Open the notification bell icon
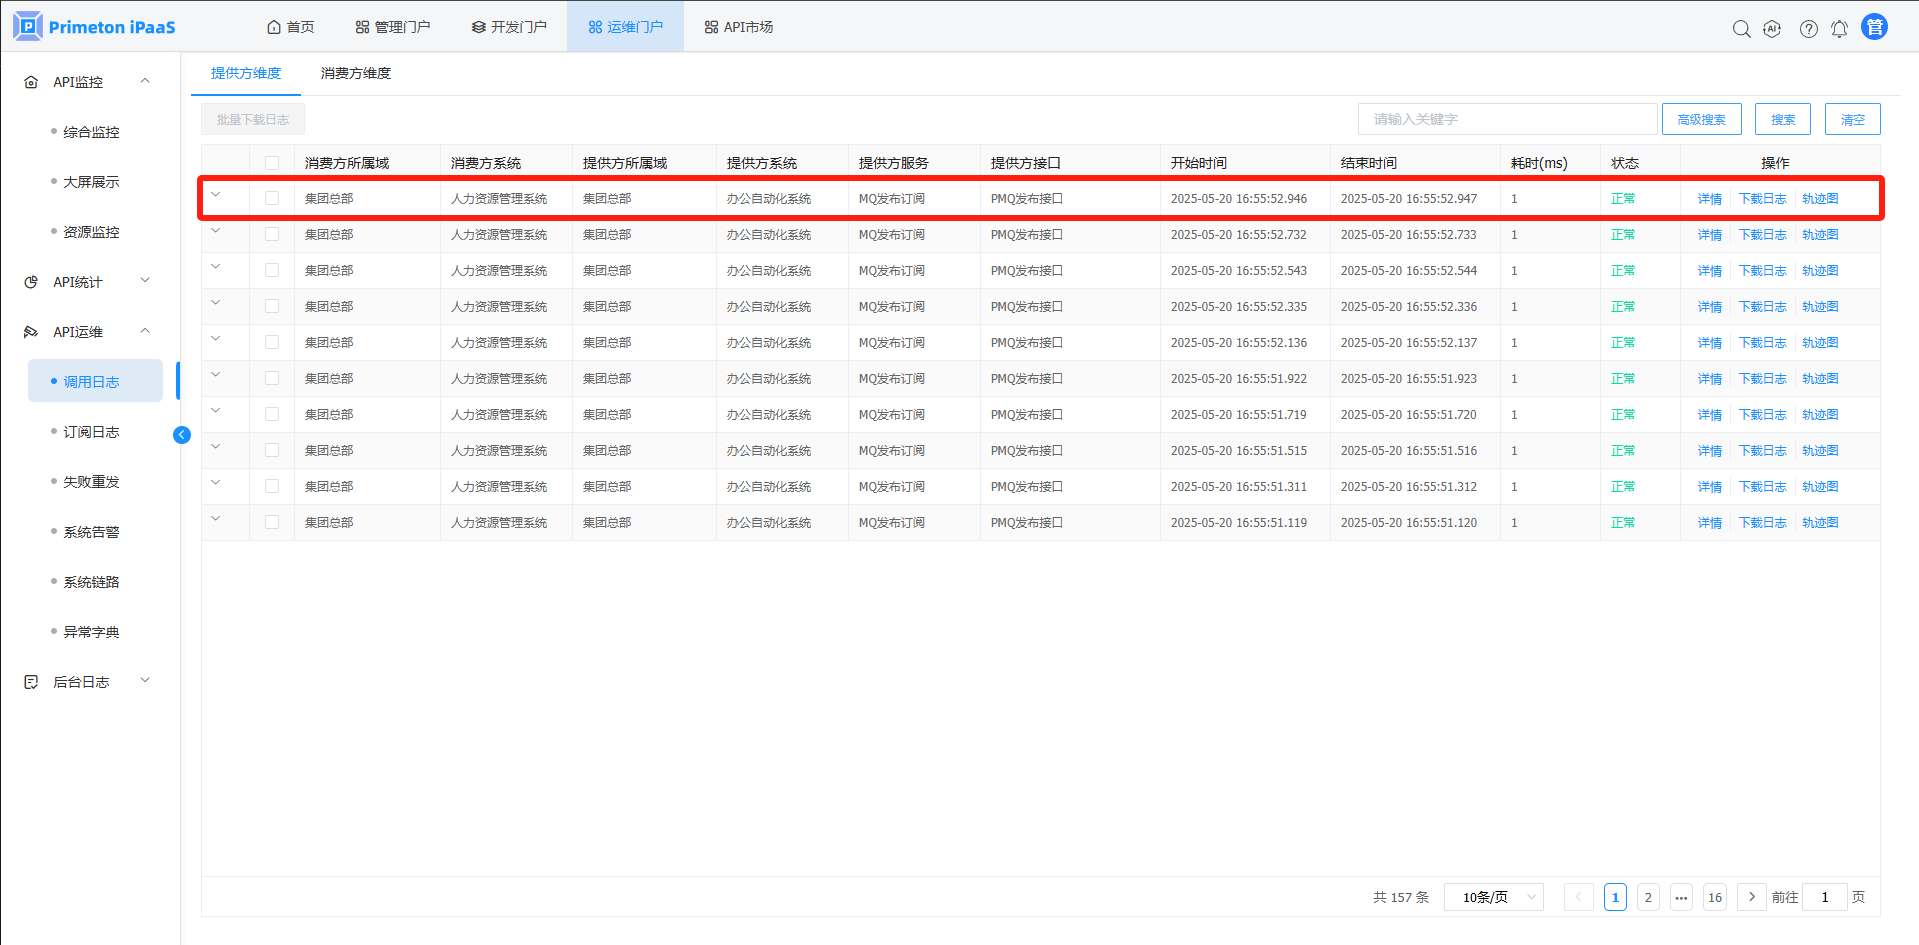 pyautogui.click(x=1839, y=29)
